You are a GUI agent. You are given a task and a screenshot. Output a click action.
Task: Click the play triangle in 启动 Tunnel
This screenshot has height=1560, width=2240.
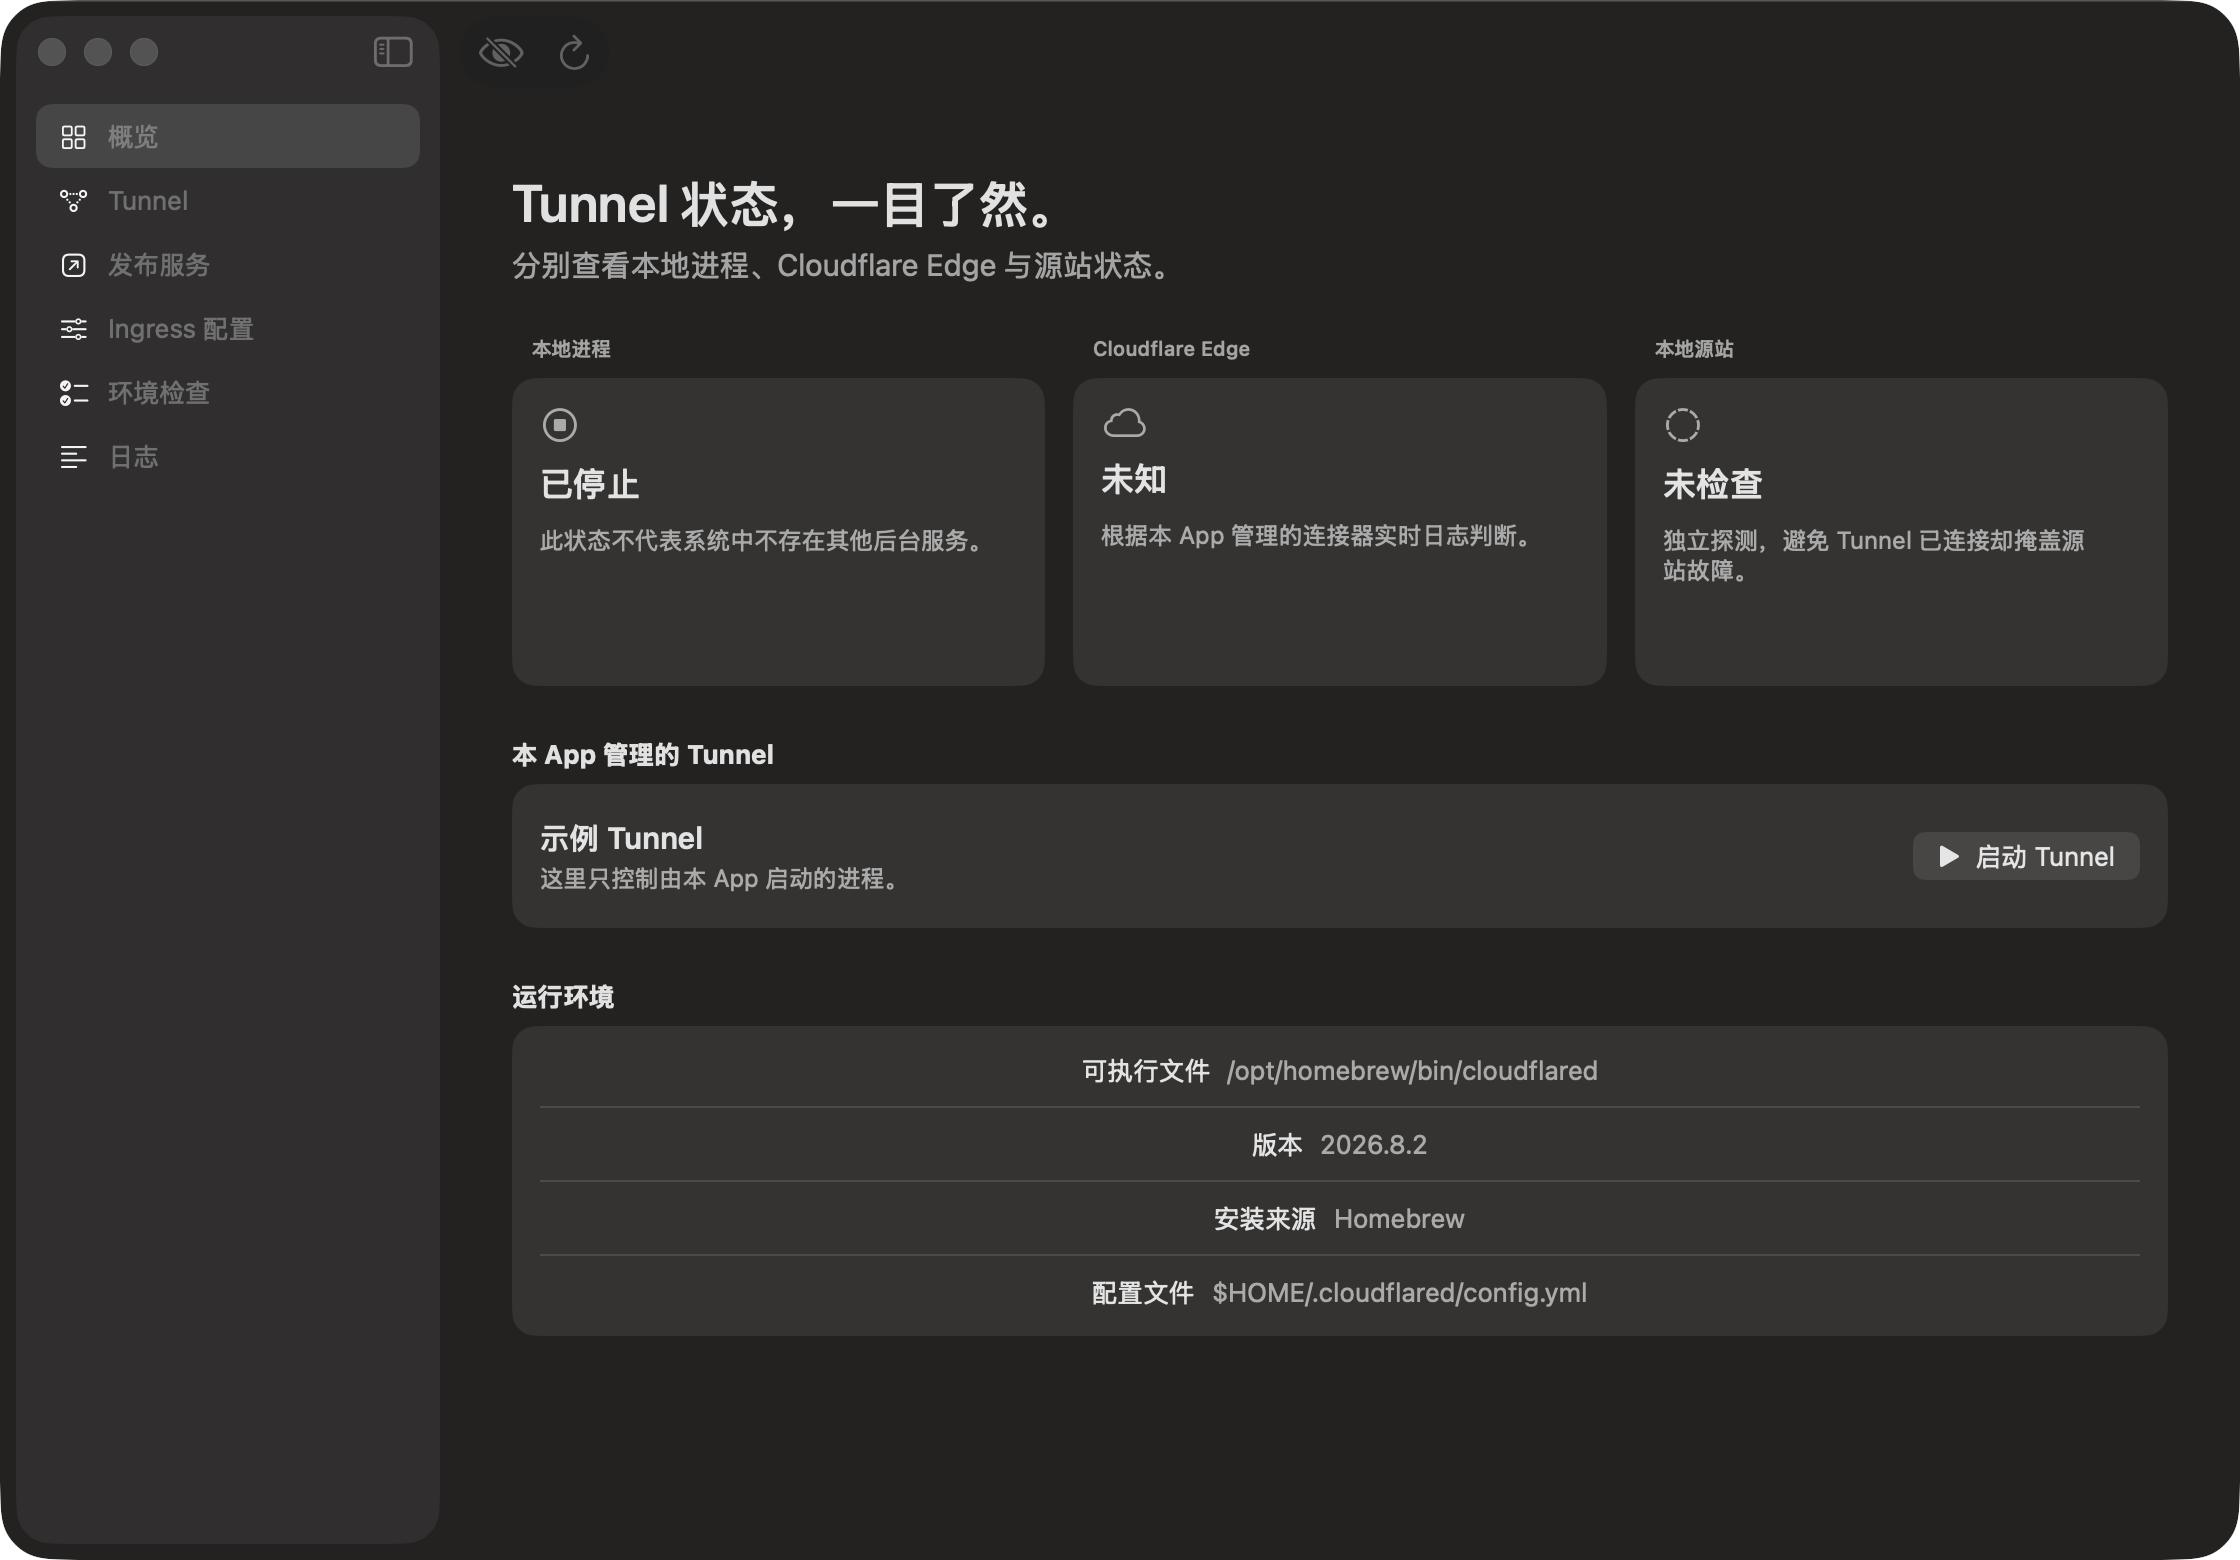[1949, 856]
